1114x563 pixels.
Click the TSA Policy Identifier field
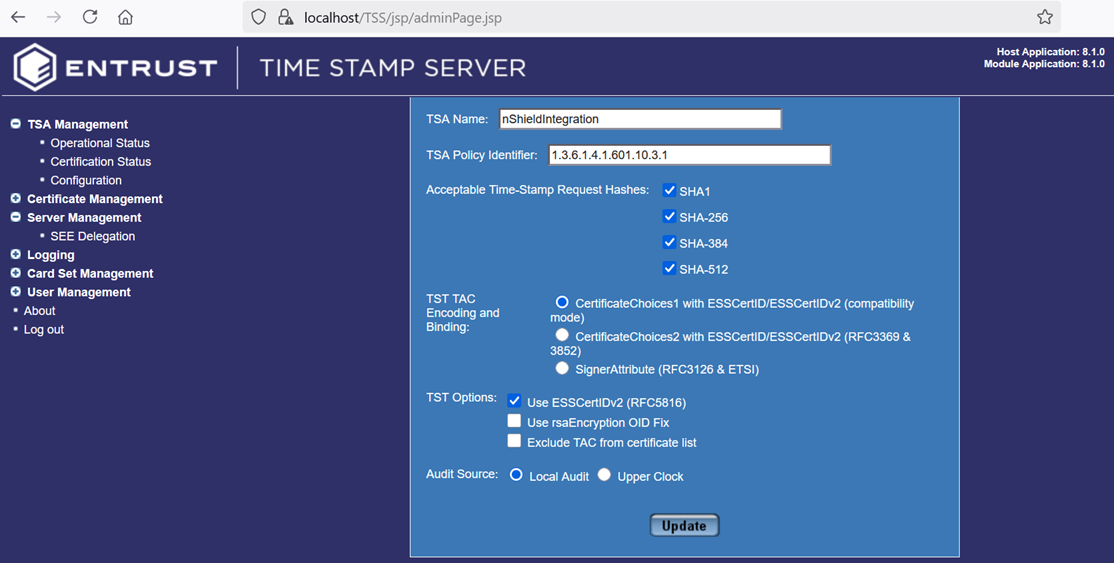689,154
